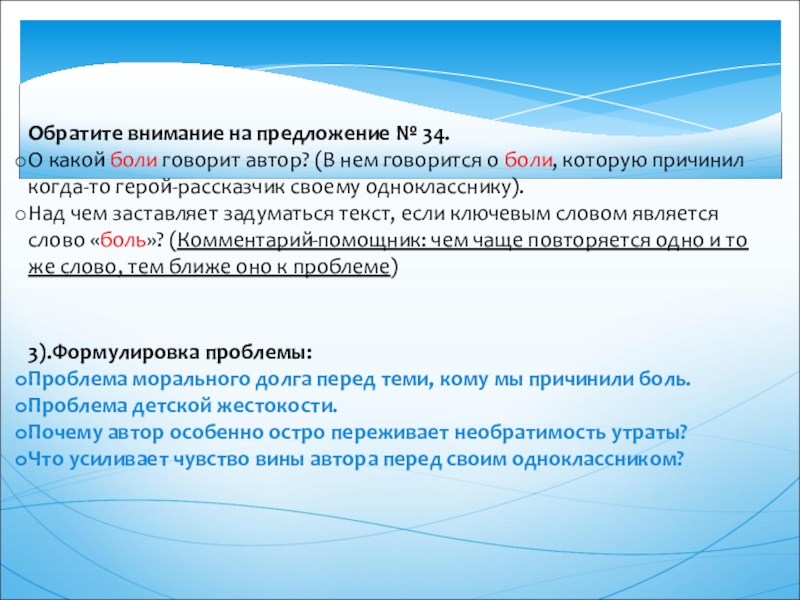Viewport: 800px width, 600px height.
Task: Click red 'боли' before 'которую причинил'
Action: 528,161
